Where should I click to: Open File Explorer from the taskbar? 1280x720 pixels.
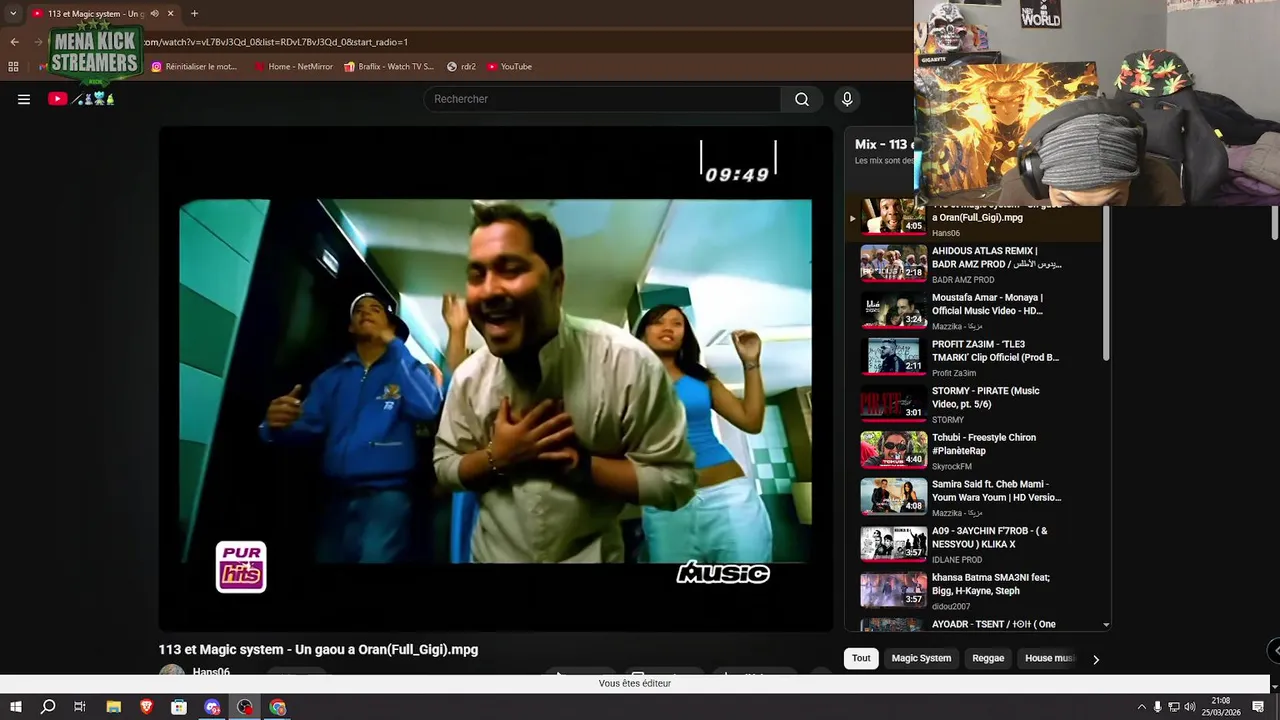point(114,707)
